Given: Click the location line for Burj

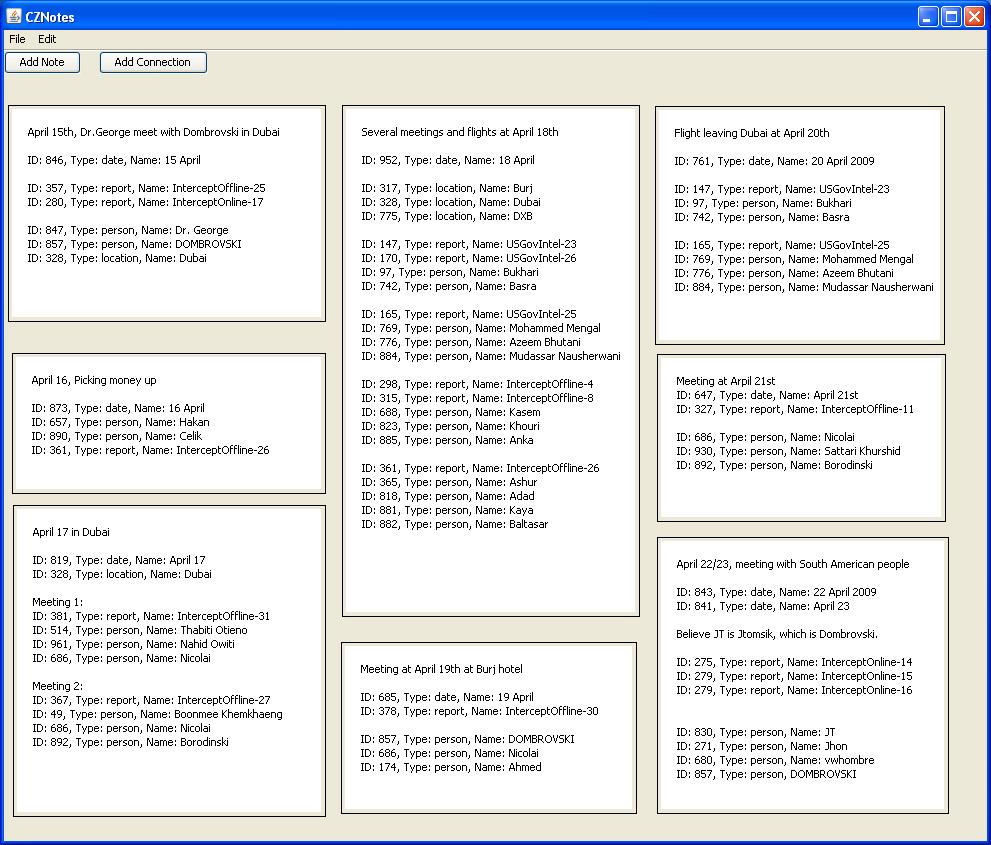Looking at the screenshot, I should tap(447, 188).
